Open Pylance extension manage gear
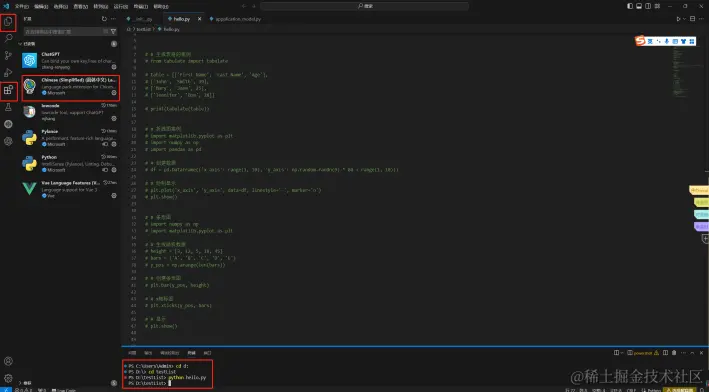The width and height of the screenshot is (710, 392). pyautogui.click(x=114, y=144)
